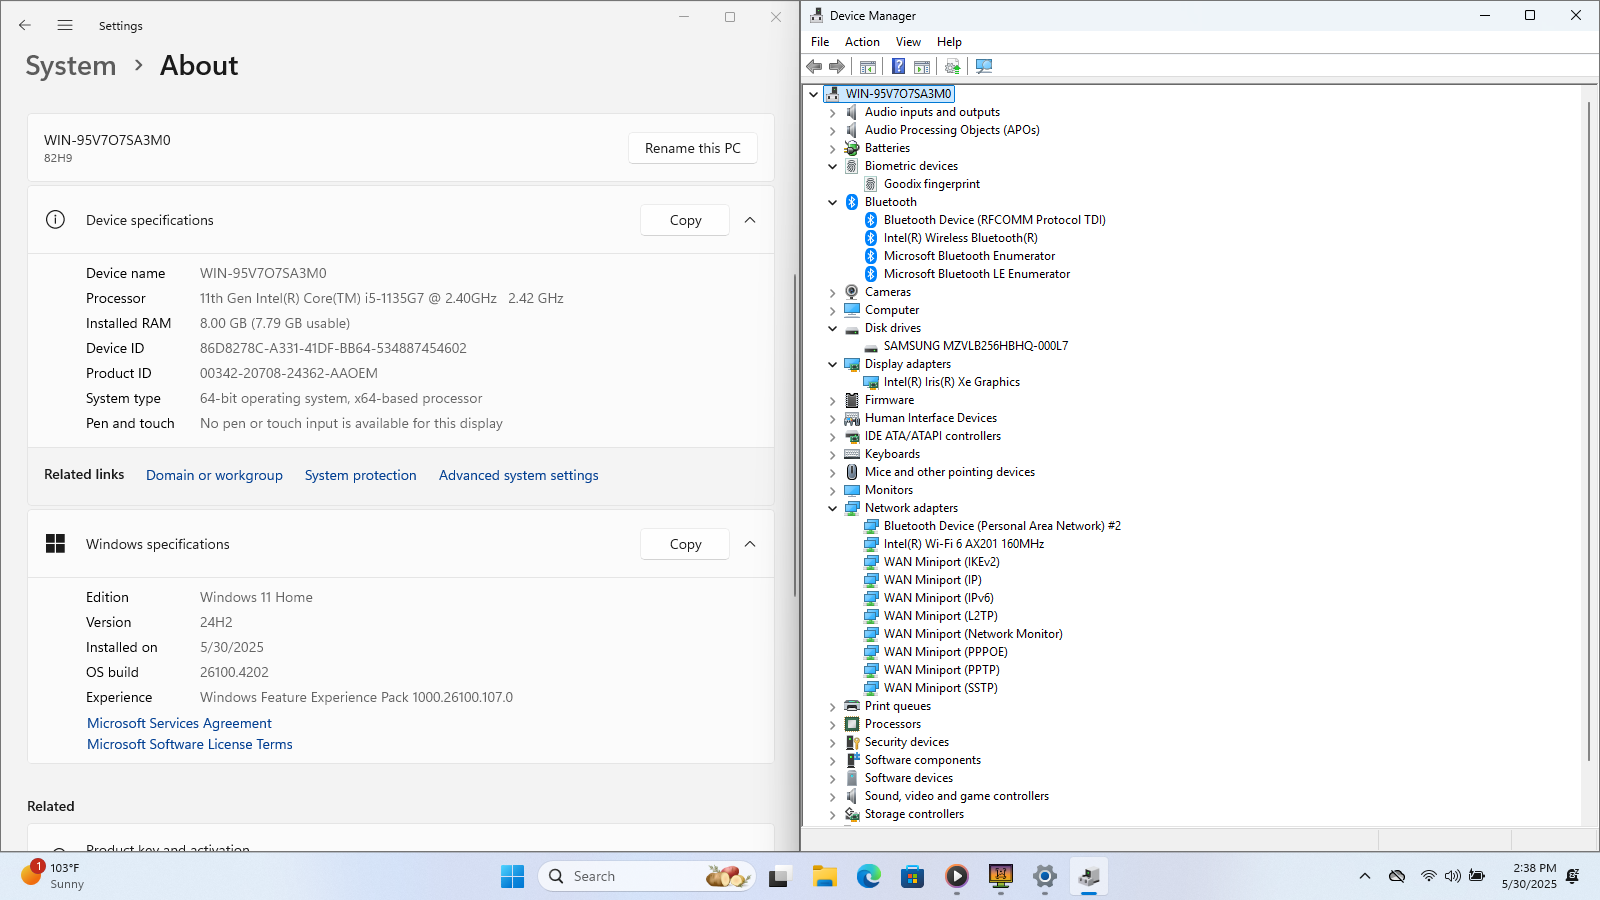
Task: Collapse the Bluetooth category
Action: (x=832, y=202)
